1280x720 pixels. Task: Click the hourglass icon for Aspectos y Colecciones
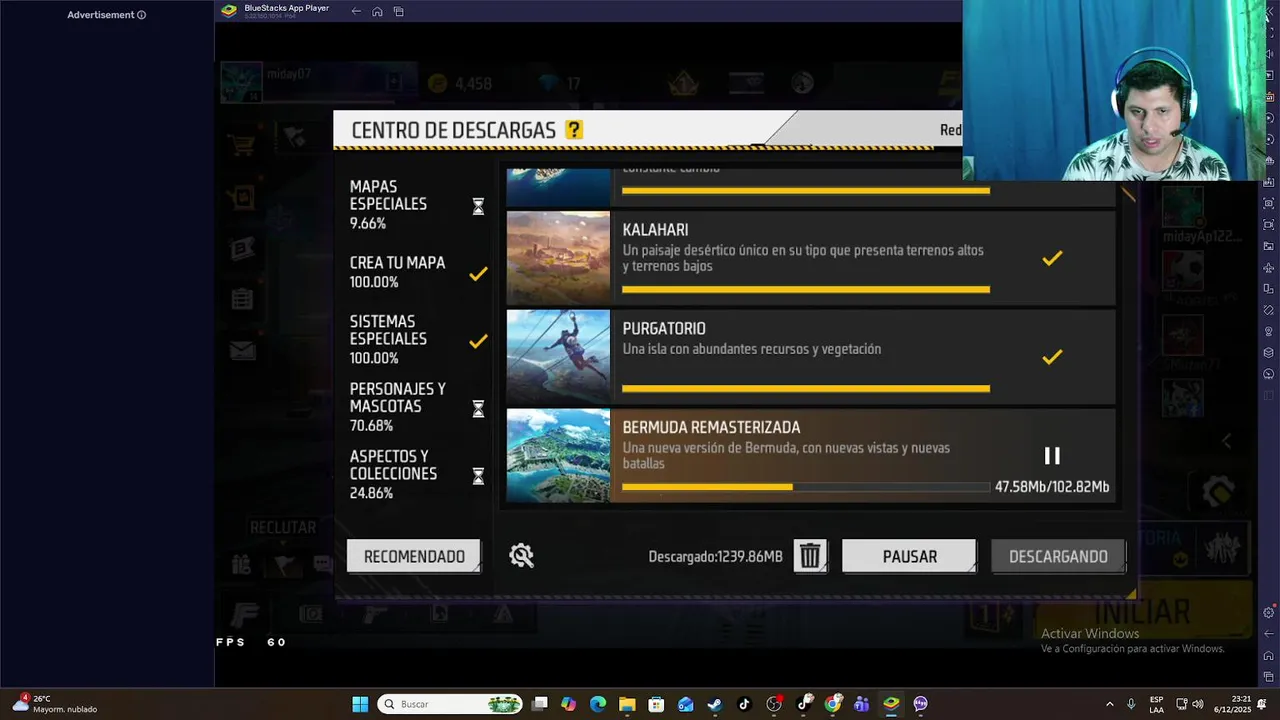pyautogui.click(x=478, y=476)
